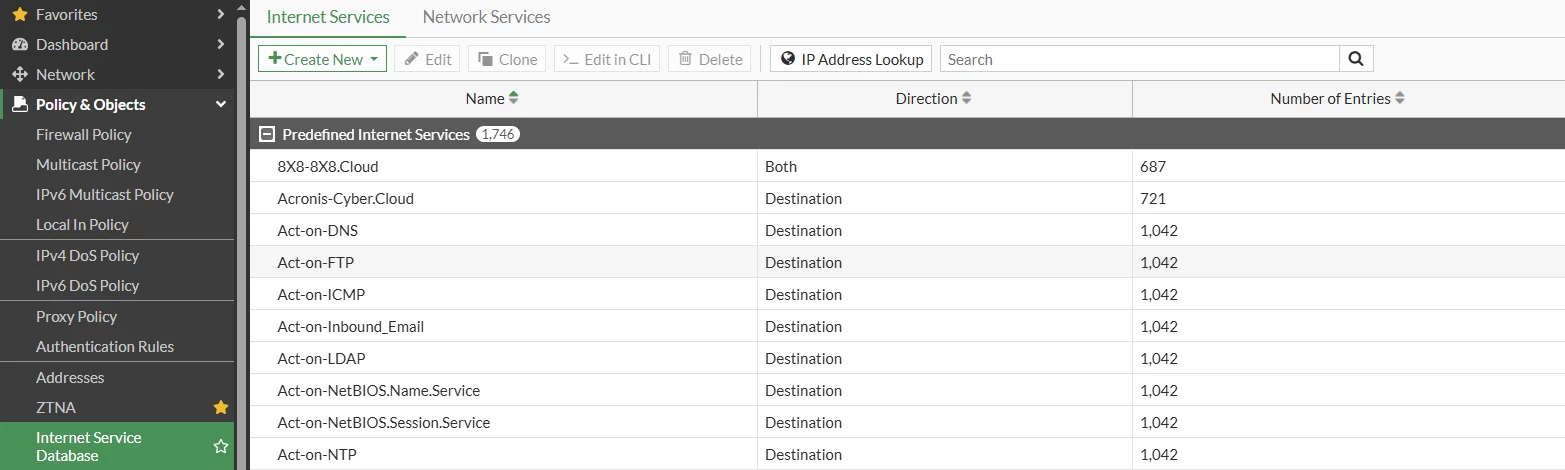
Task: Sort by Number of Entries arrows
Action: click(1400, 98)
